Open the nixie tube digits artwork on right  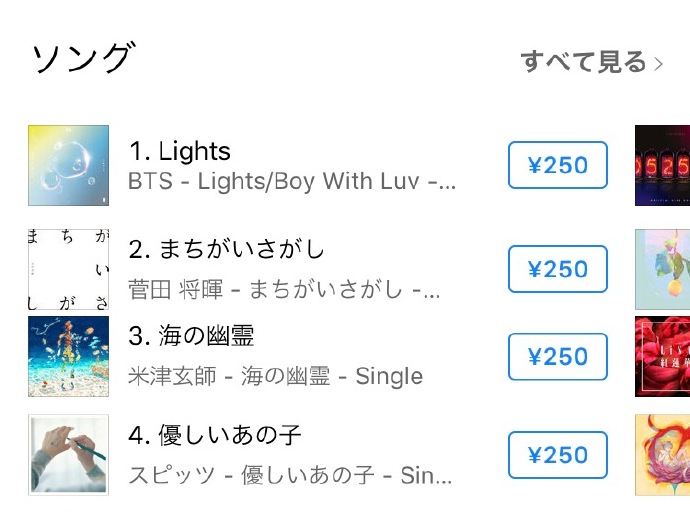click(x=662, y=165)
